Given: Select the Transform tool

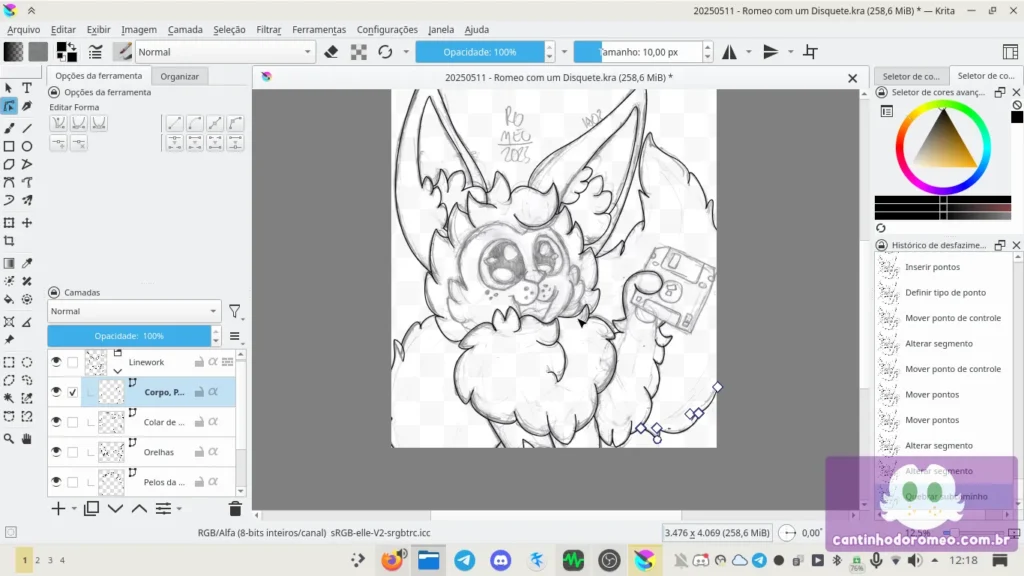Looking at the screenshot, I should pos(9,223).
